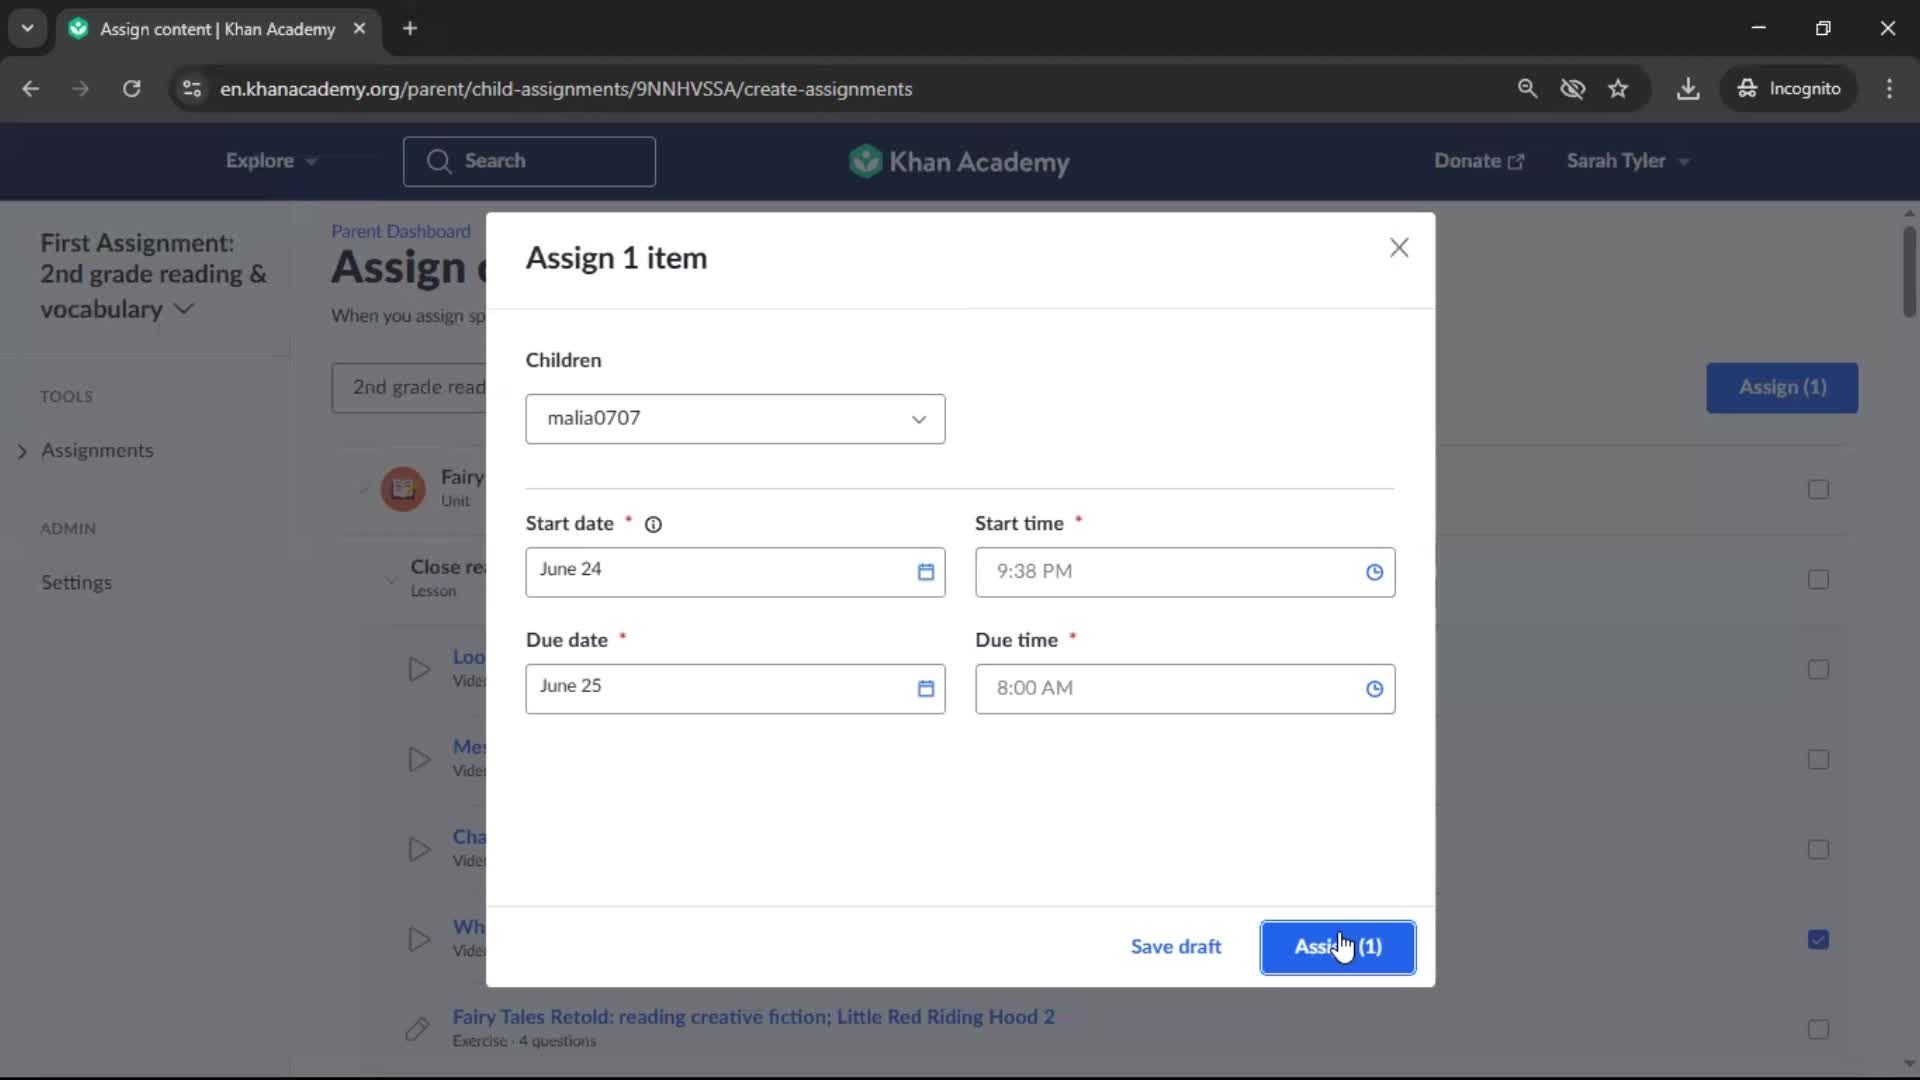Open a new browser tab
The width and height of the screenshot is (1920, 1080).
[410, 29]
